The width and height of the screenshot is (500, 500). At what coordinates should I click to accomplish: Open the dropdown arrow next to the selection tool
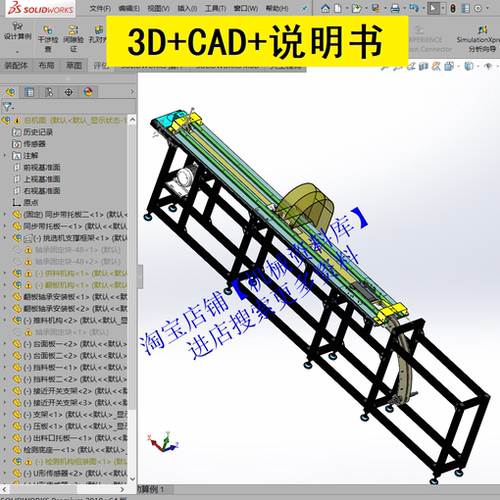click(x=443, y=9)
